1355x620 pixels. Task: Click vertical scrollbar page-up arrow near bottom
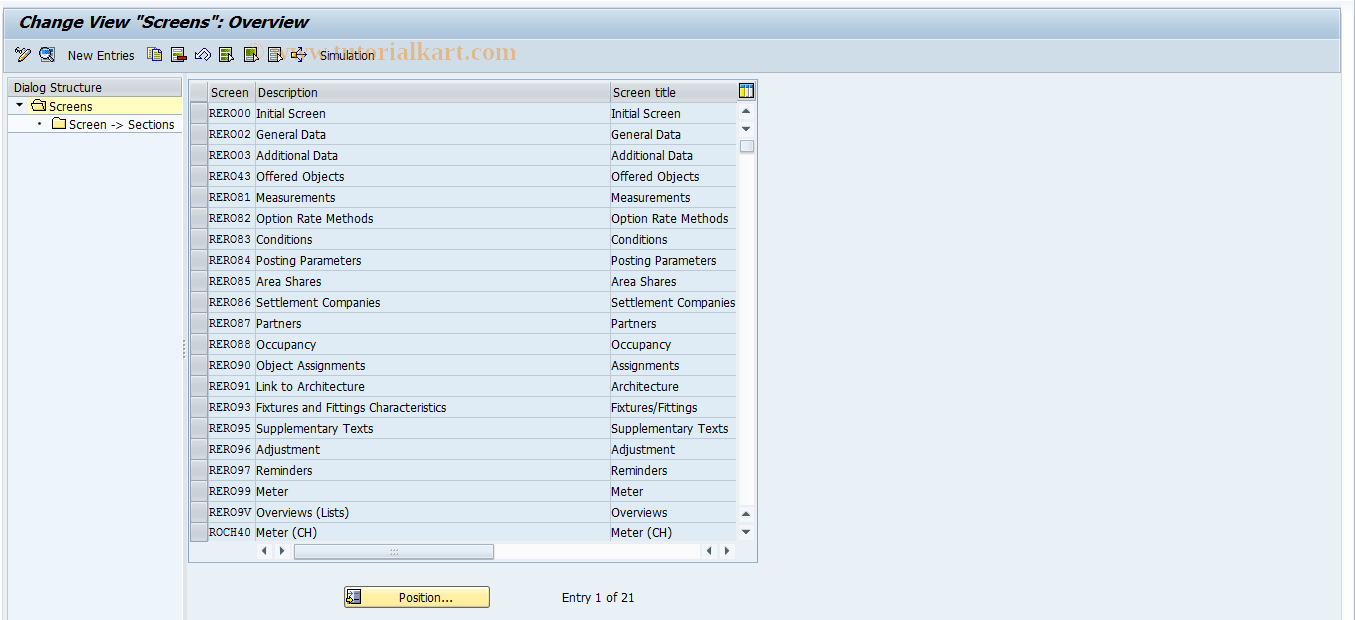tap(746, 514)
